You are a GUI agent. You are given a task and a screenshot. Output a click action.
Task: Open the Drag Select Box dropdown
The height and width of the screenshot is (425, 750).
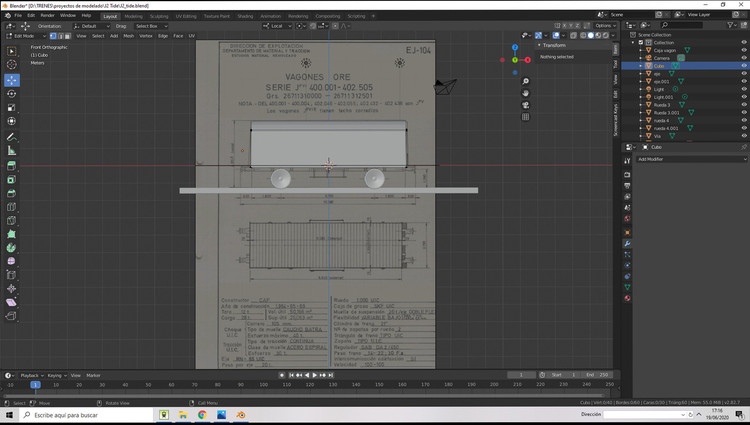[x=151, y=26]
